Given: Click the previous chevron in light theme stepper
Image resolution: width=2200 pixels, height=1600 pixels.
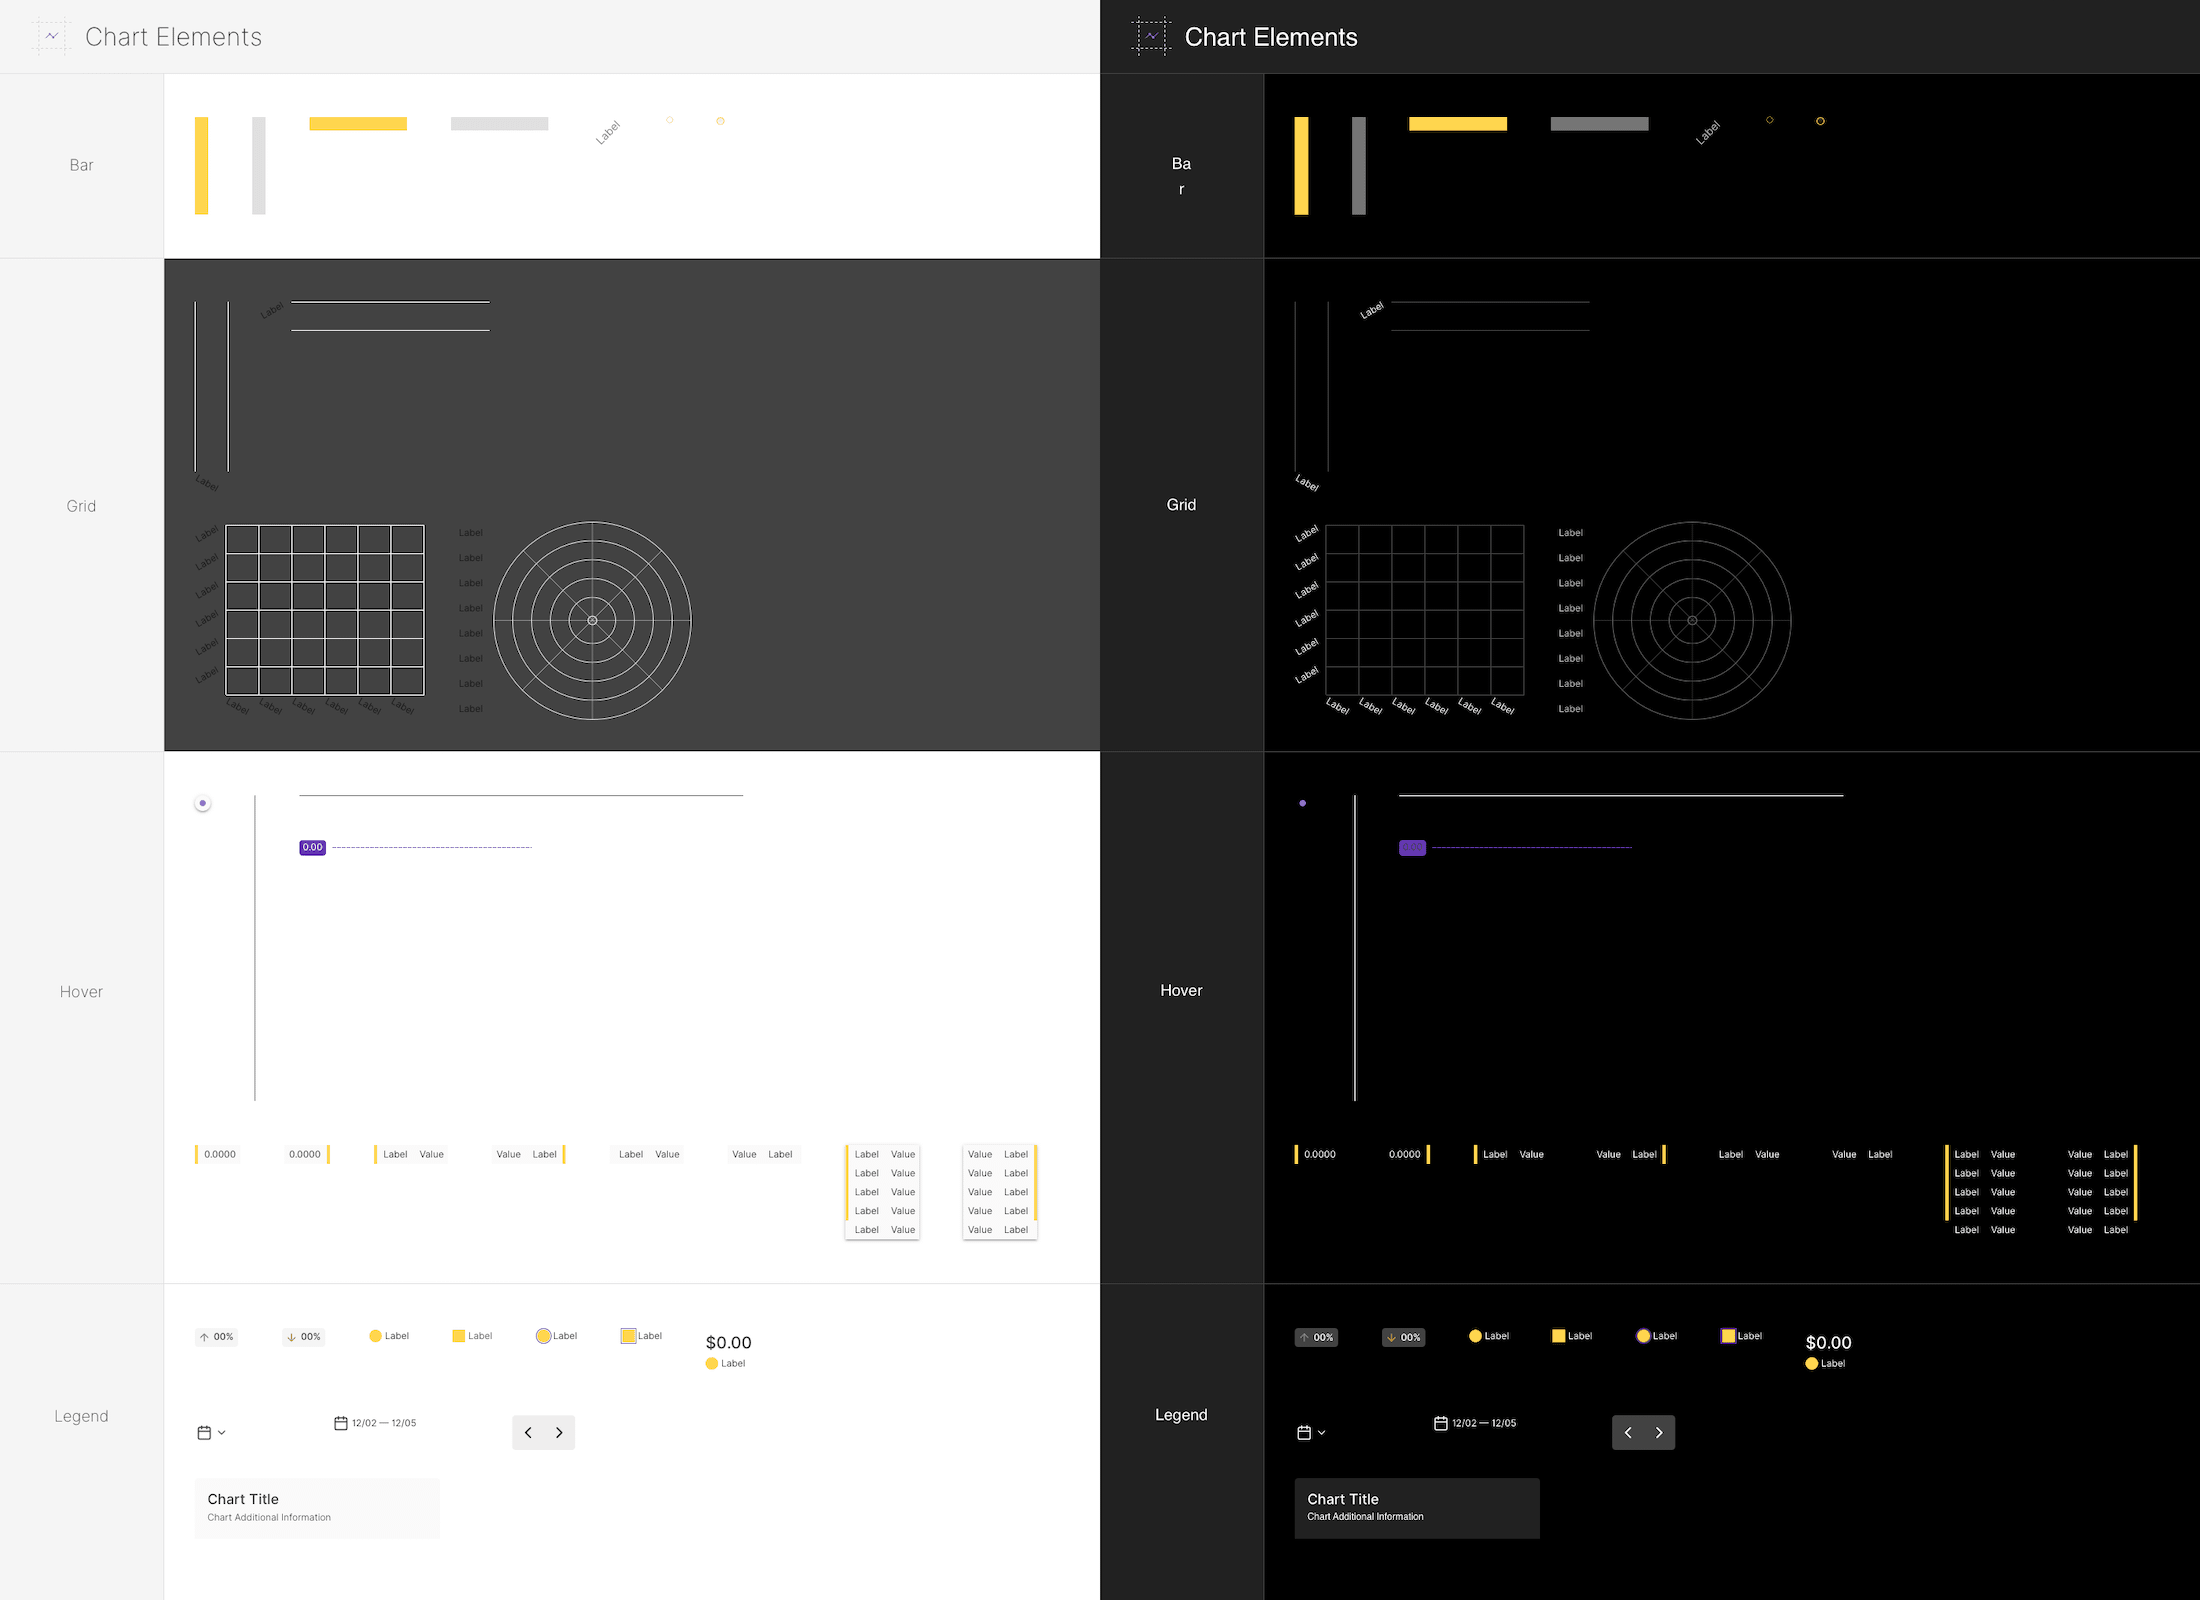Looking at the screenshot, I should (528, 1433).
